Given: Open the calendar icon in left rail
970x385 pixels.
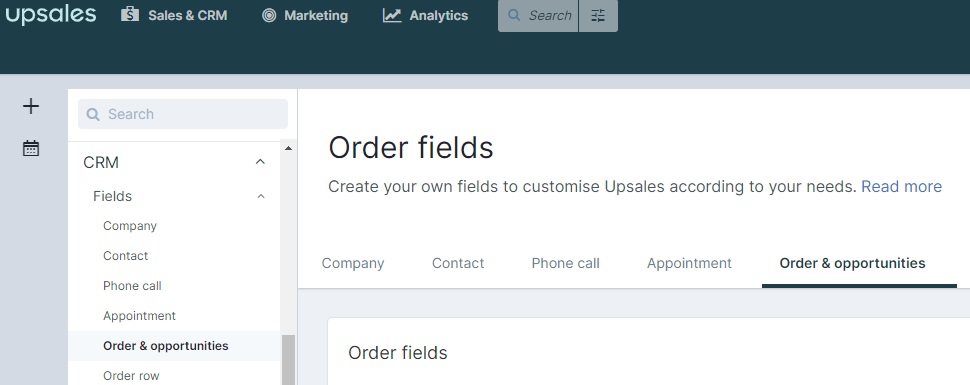Looking at the screenshot, I should pos(30,148).
